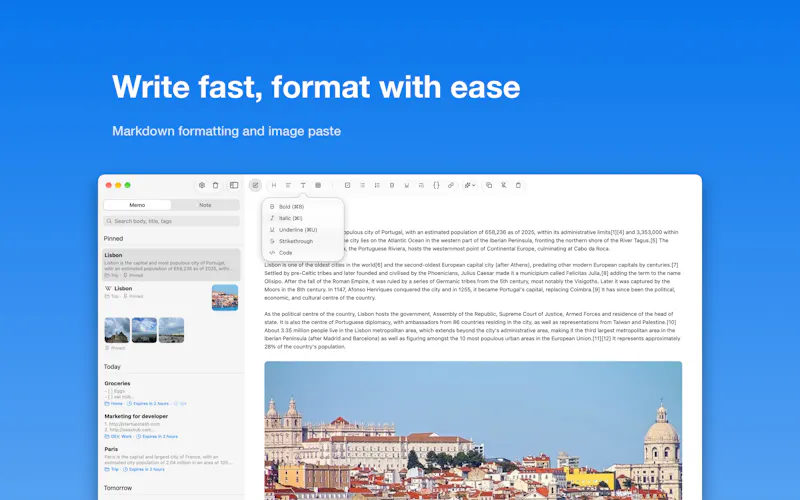The image size is (800, 500).
Task: Open the Marketing for developer memo
Action: pyautogui.click(x=171, y=426)
